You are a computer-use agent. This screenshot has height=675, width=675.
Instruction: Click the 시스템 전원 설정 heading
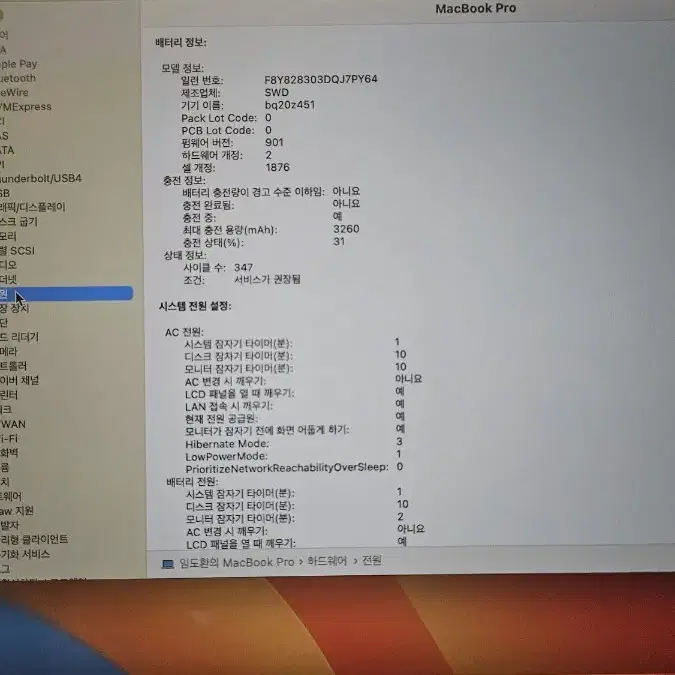[195, 306]
